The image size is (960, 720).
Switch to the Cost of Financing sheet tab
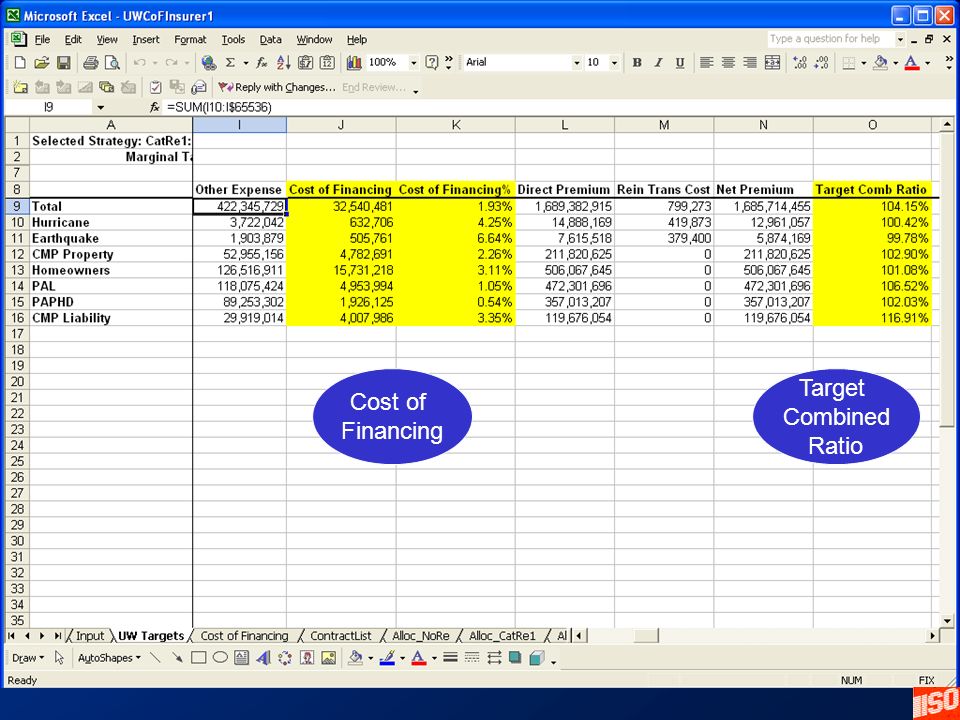point(244,636)
